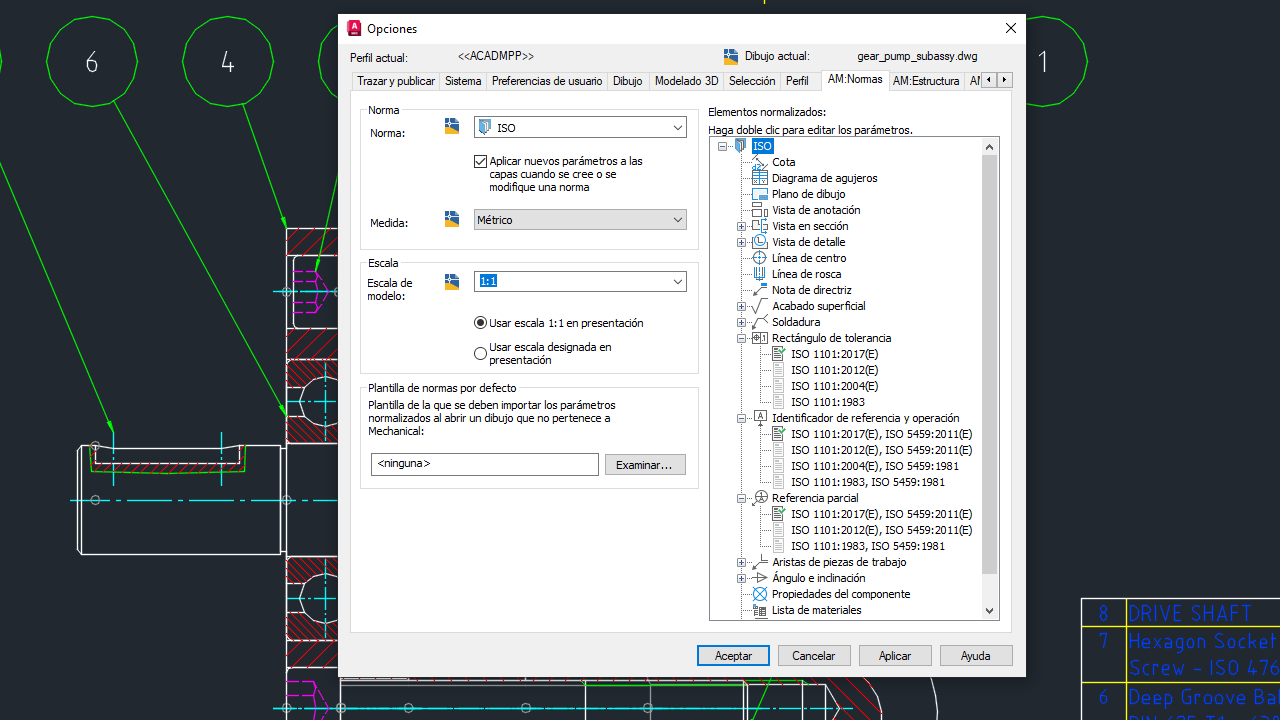Screen dimensions: 1280x720
Task: Click the Soldadura weld symbol icon
Action: tap(760, 322)
